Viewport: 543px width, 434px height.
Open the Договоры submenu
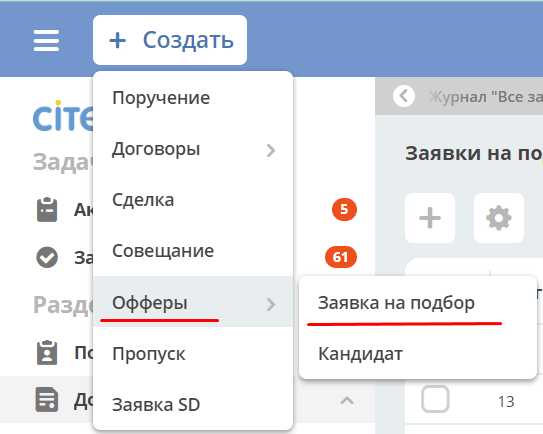pos(193,149)
